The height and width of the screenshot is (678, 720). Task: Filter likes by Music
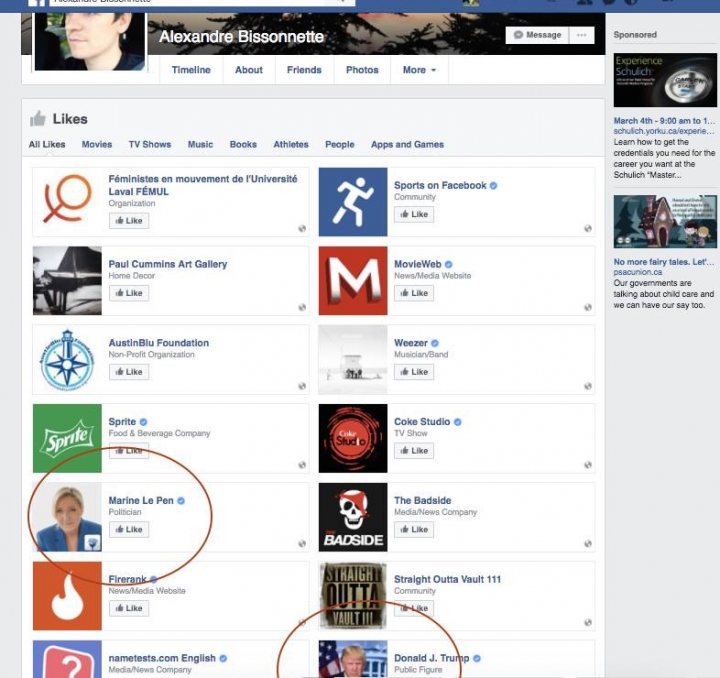pos(200,144)
